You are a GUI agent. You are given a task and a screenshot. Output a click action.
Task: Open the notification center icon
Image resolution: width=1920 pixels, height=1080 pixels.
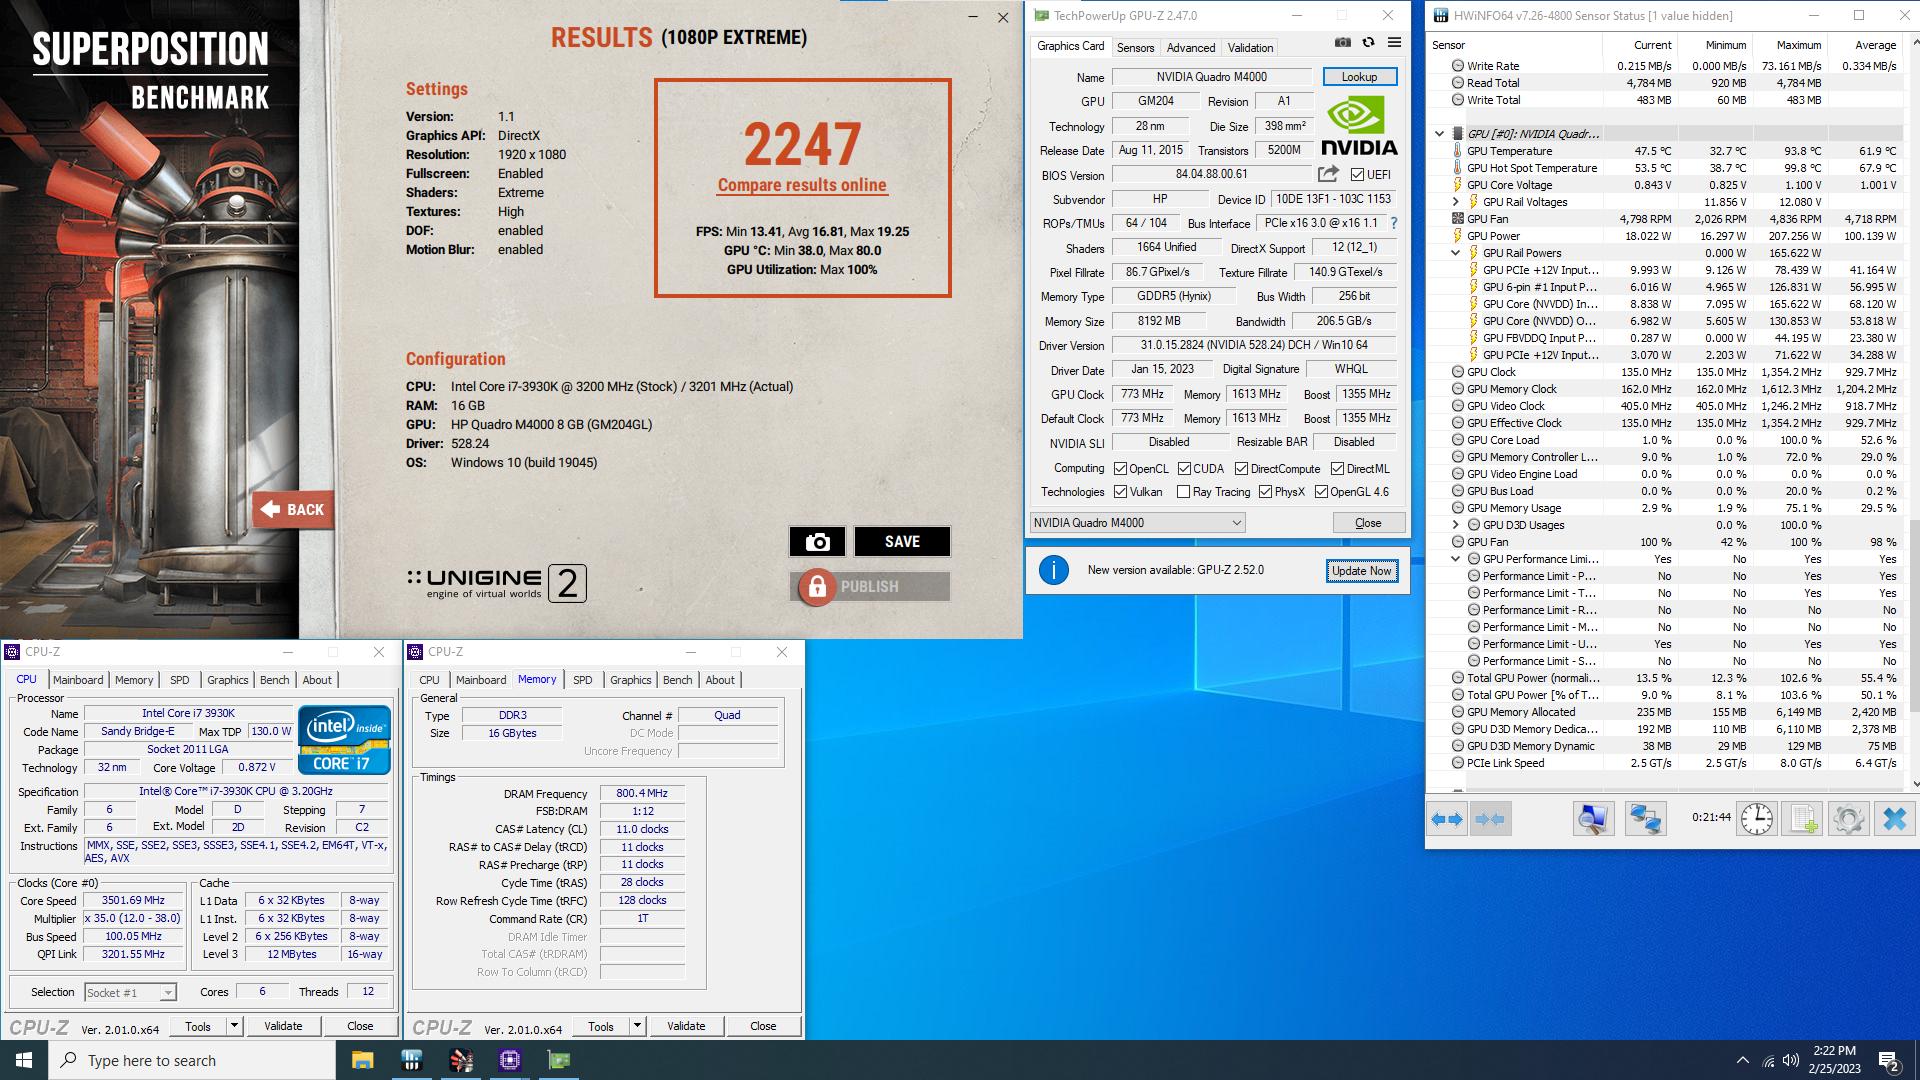1889,1061
